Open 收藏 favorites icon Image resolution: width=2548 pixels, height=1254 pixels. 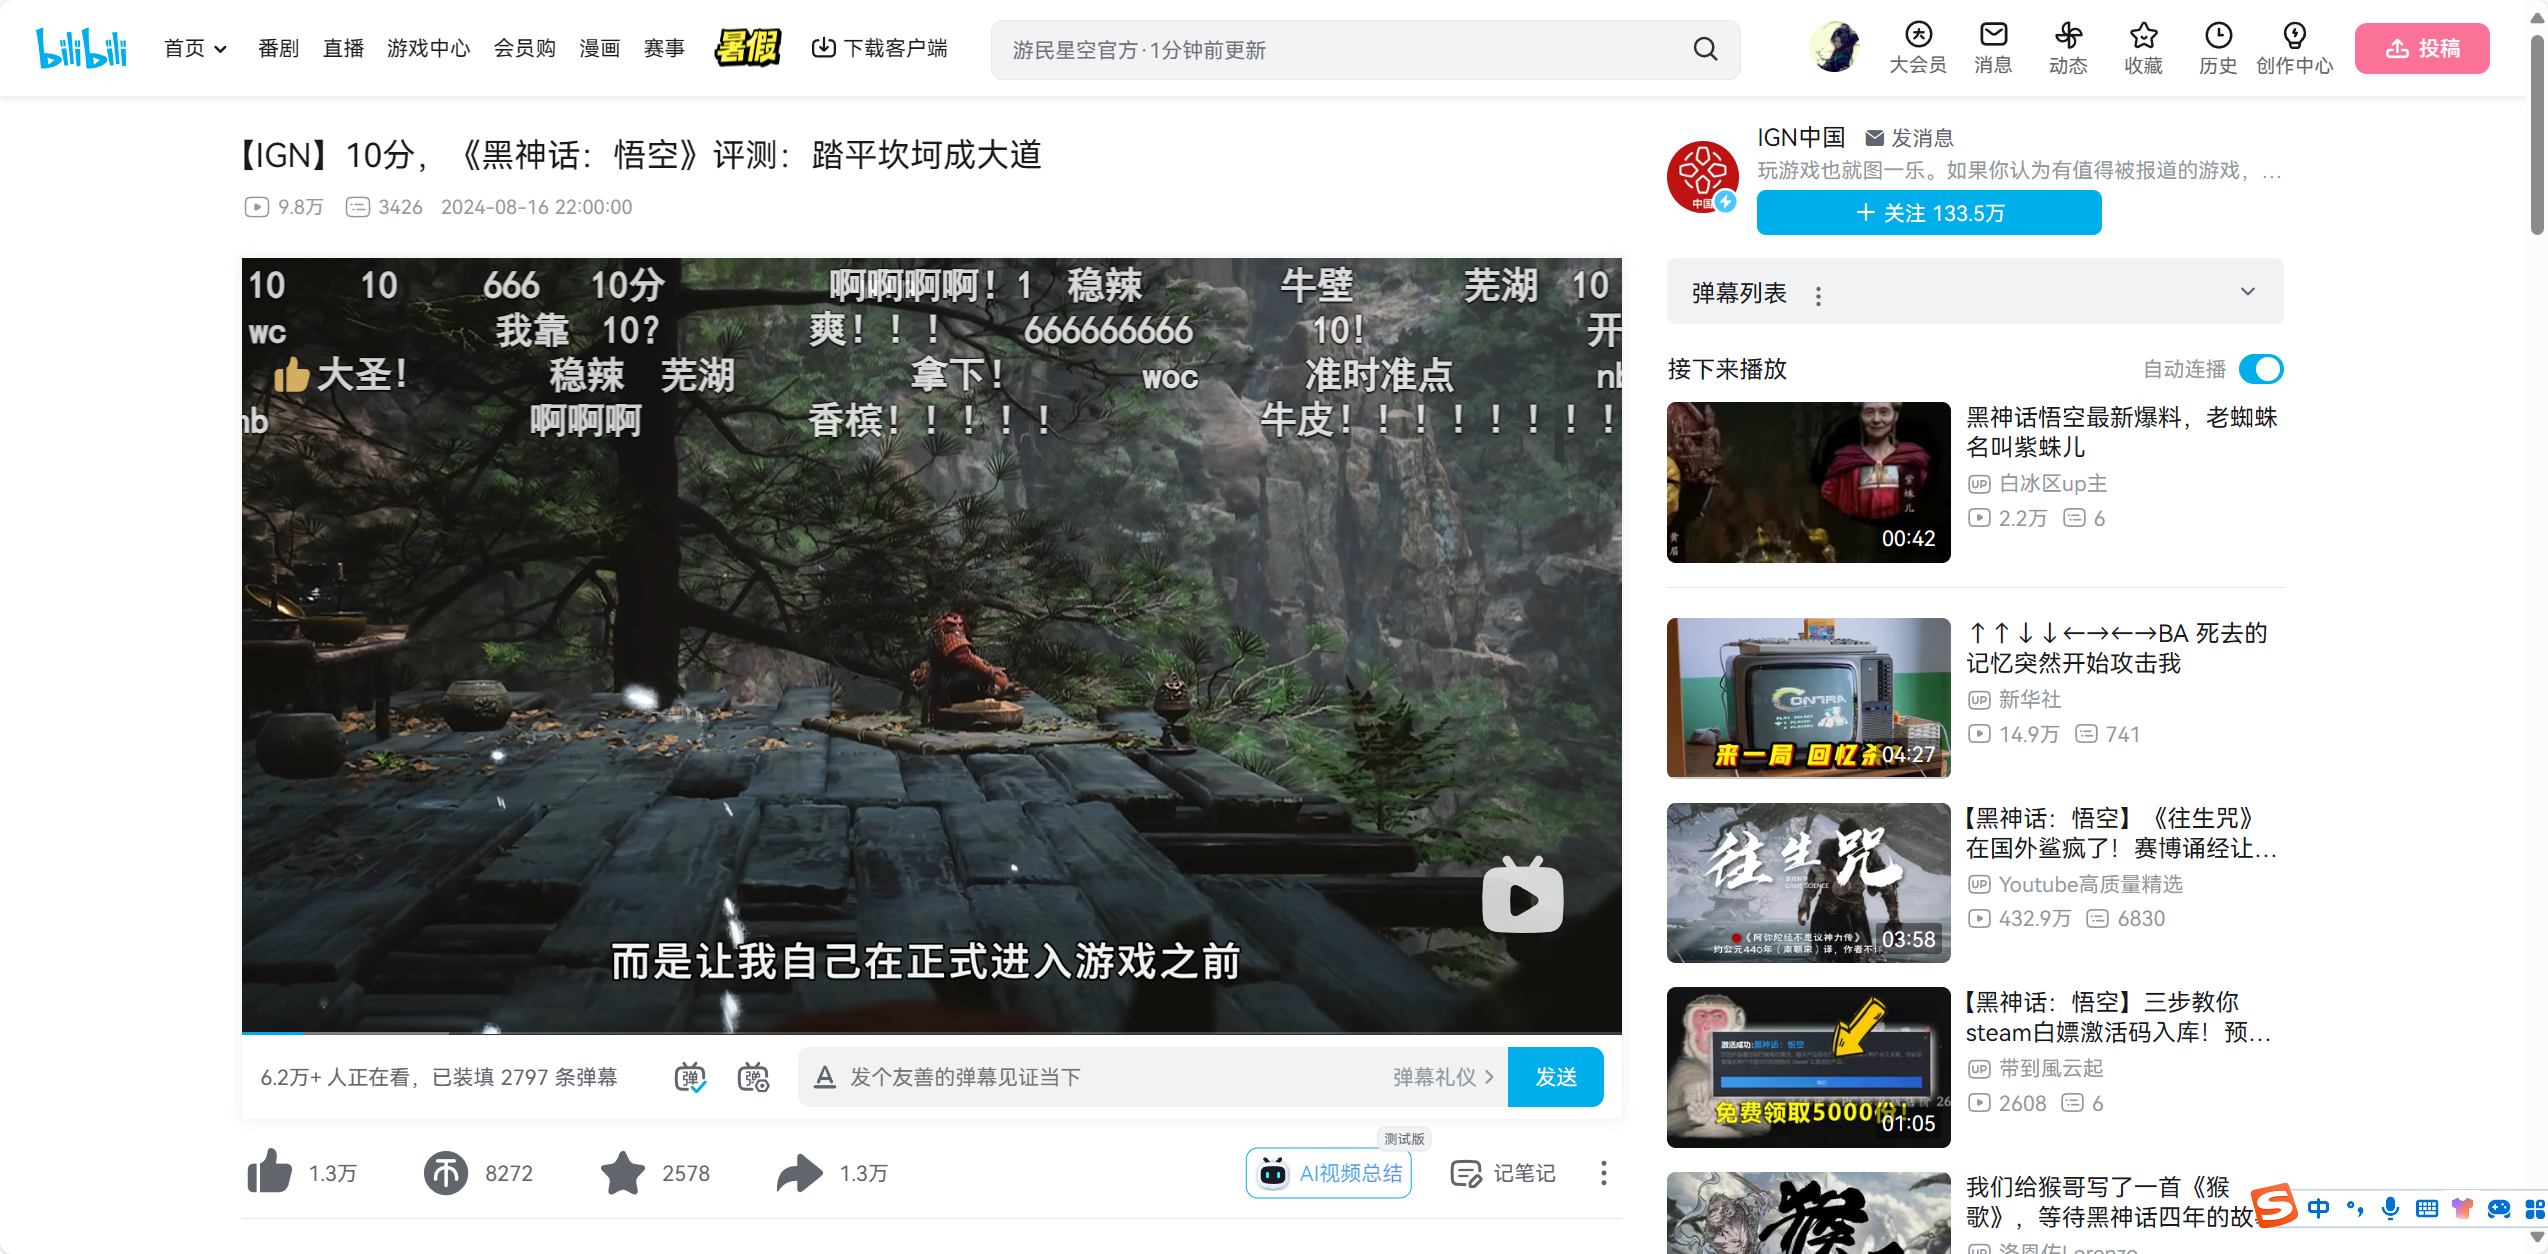[x=2143, y=48]
